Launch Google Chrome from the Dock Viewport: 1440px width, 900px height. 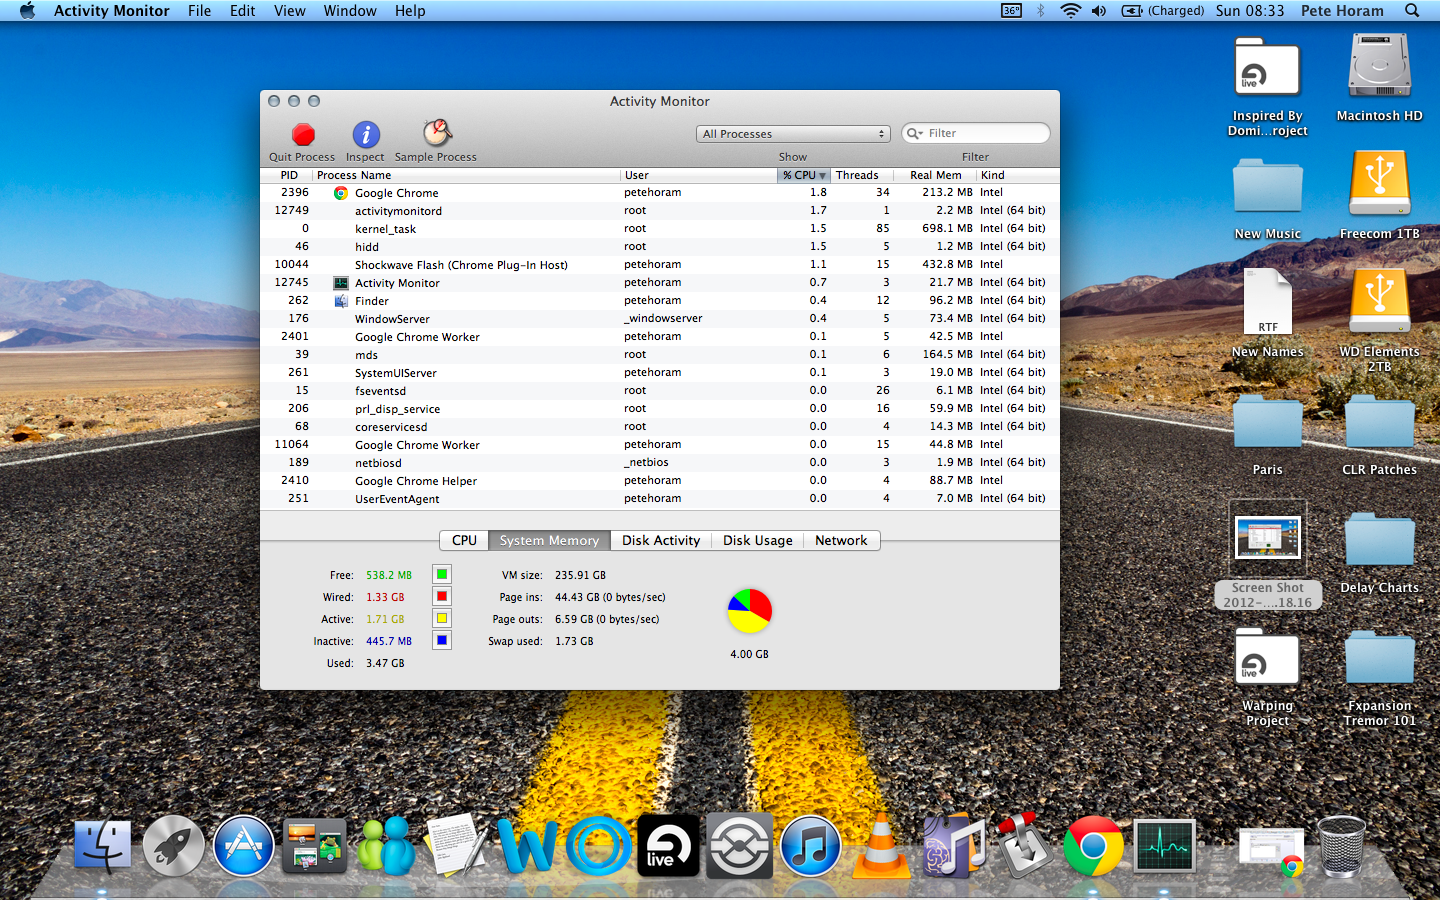click(x=1093, y=846)
